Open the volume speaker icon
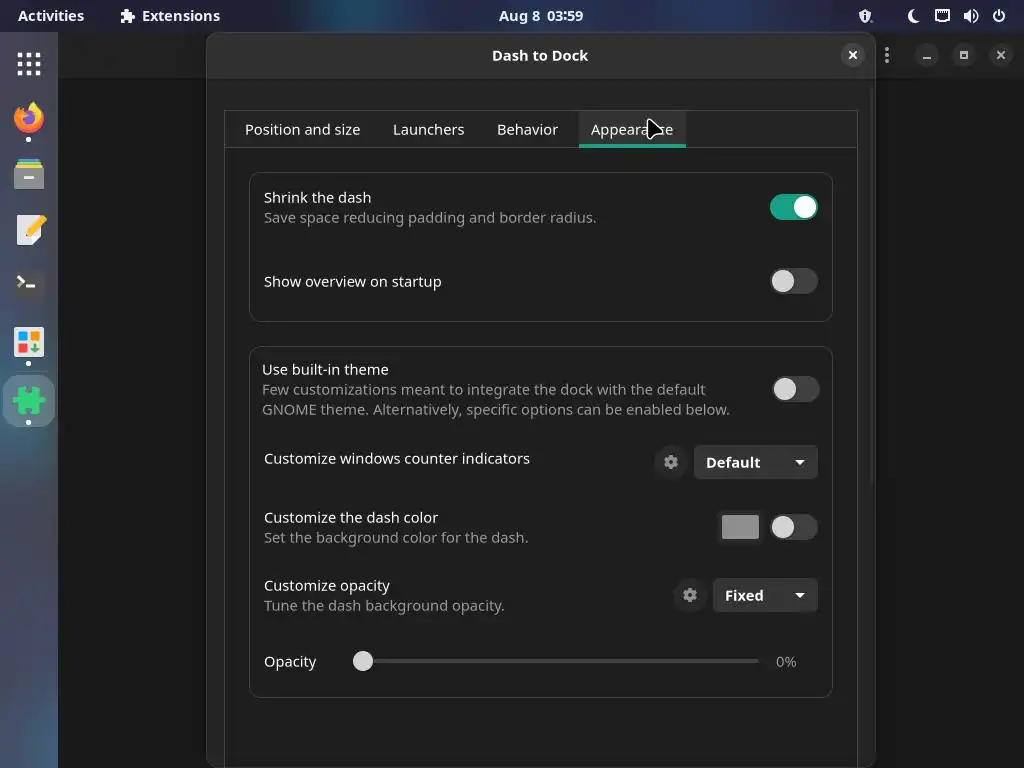 pos(970,16)
